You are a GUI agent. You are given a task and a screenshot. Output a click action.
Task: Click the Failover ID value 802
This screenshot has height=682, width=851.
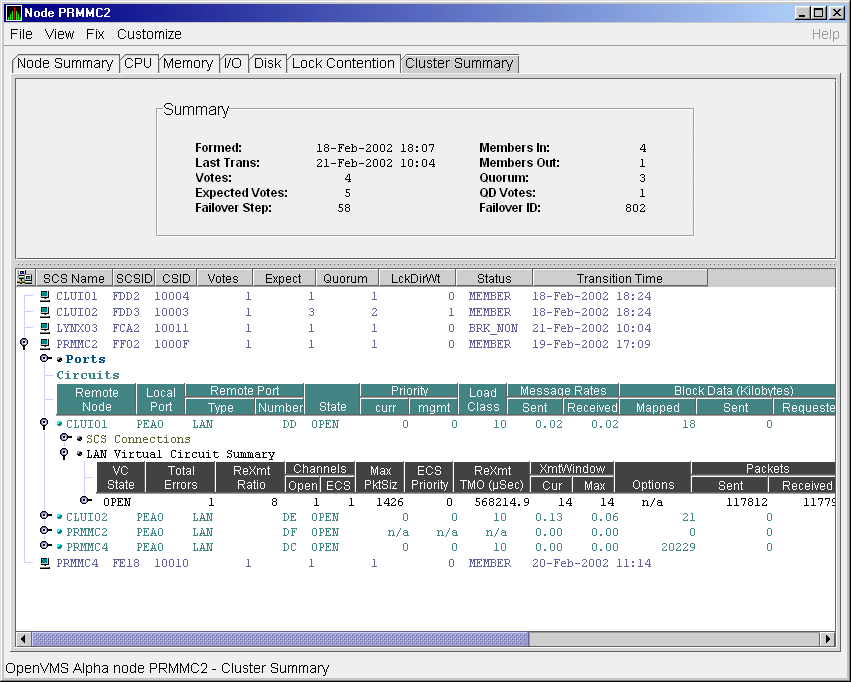(636, 208)
